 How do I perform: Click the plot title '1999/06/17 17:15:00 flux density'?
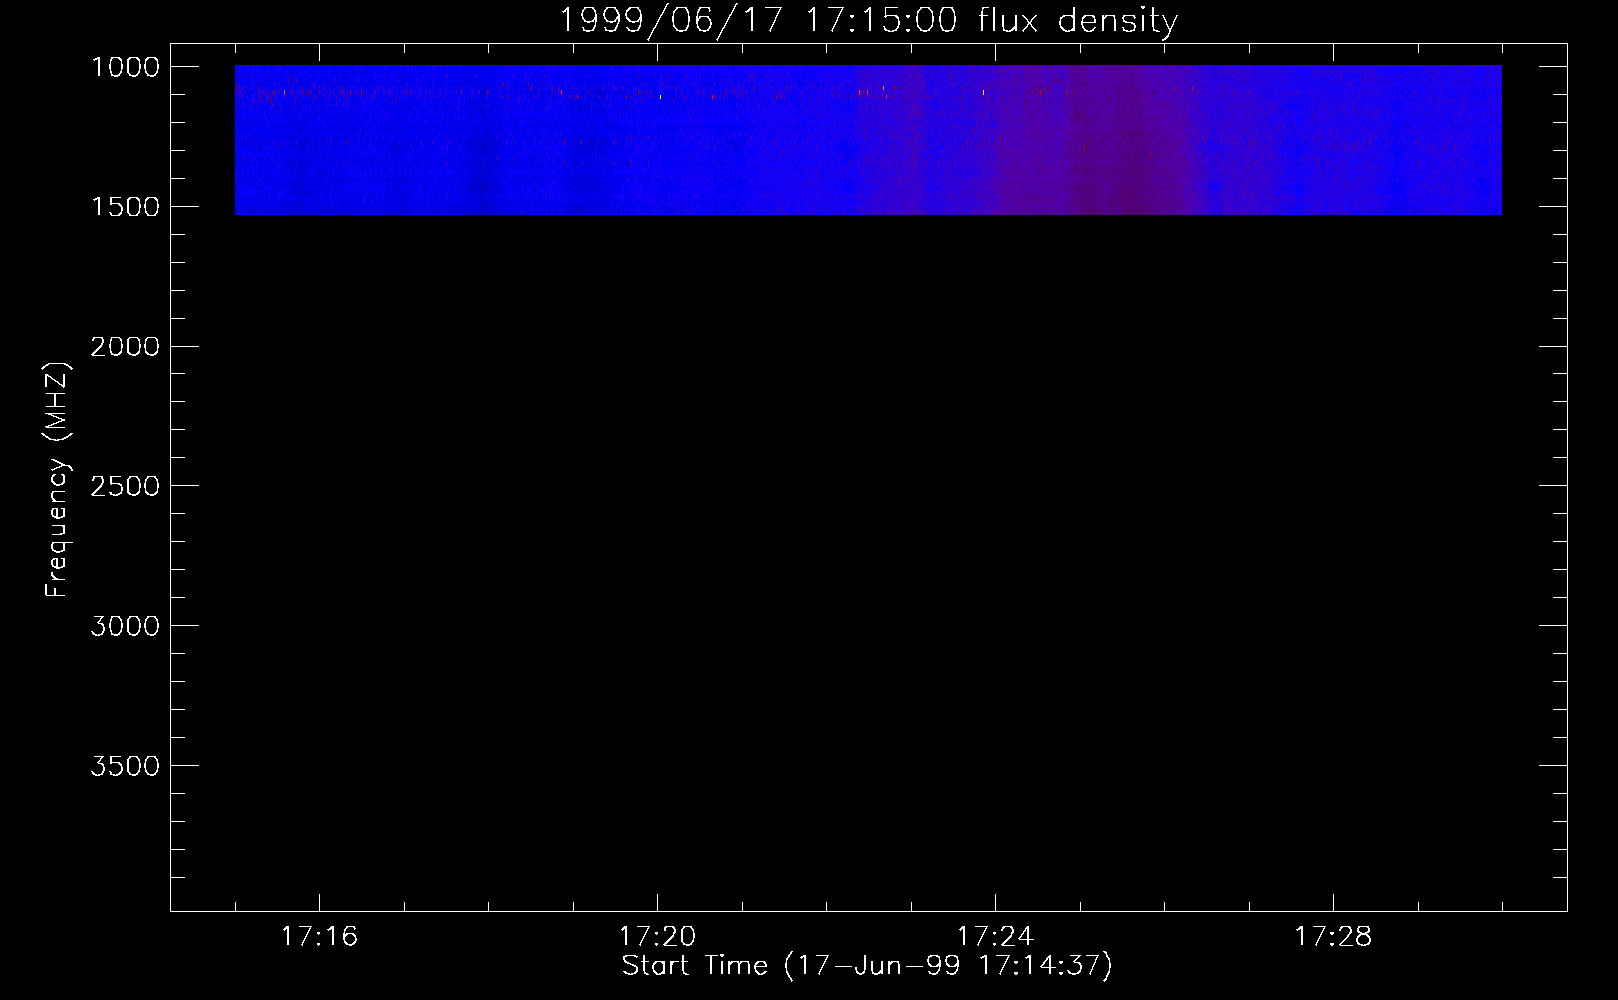[x=868, y=21]
